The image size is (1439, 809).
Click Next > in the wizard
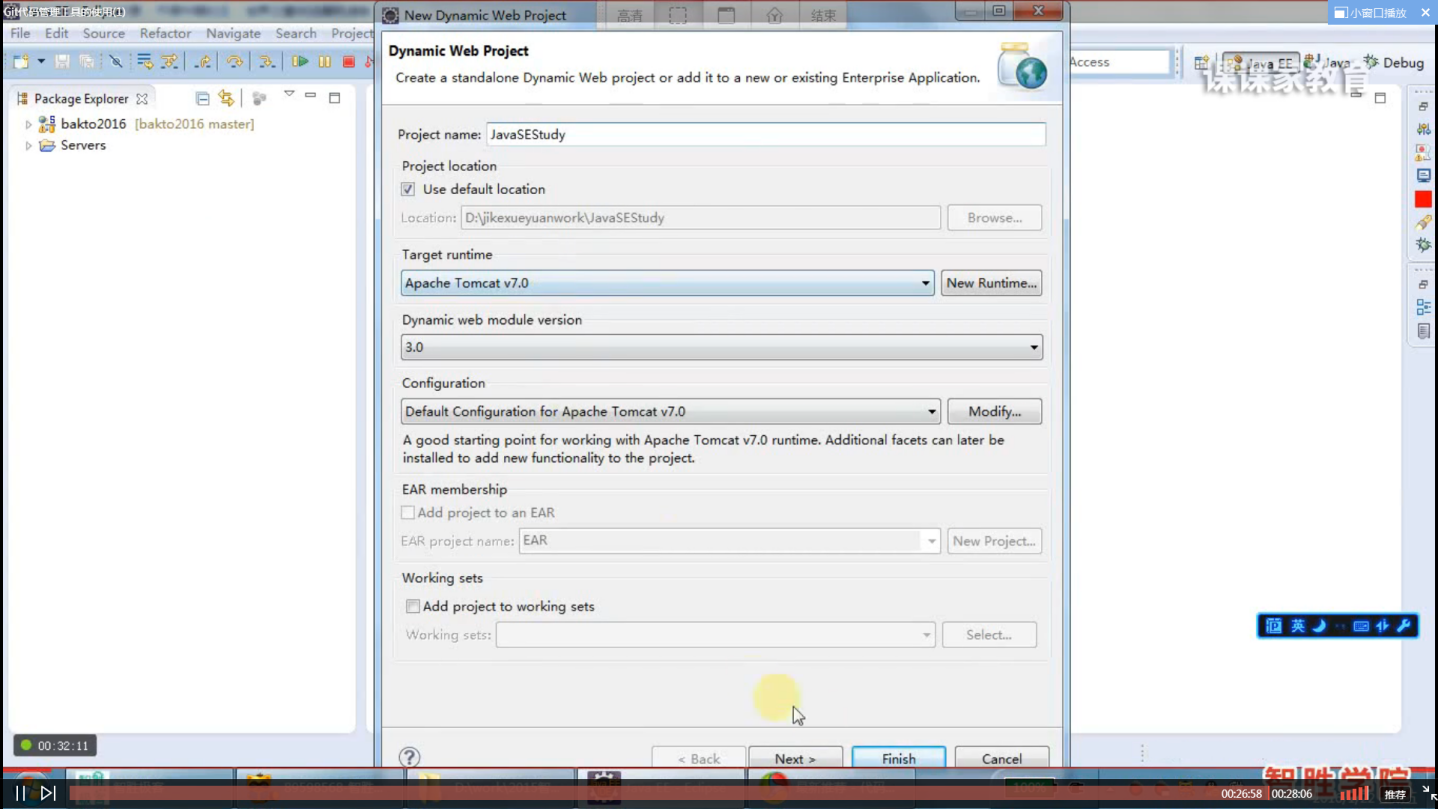(795, 758)
